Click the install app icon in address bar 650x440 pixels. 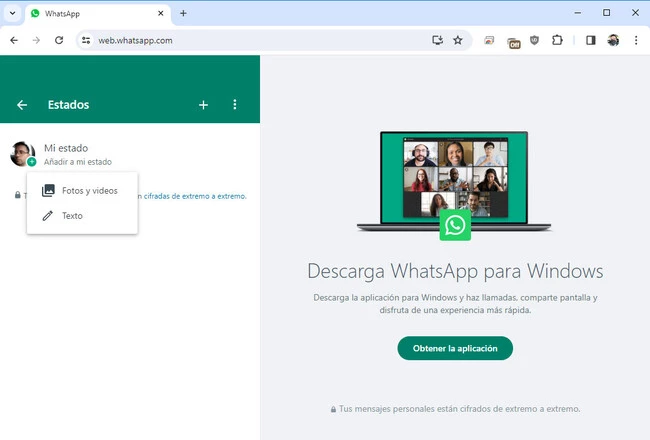pyautogui.click(x=437, y=40)
